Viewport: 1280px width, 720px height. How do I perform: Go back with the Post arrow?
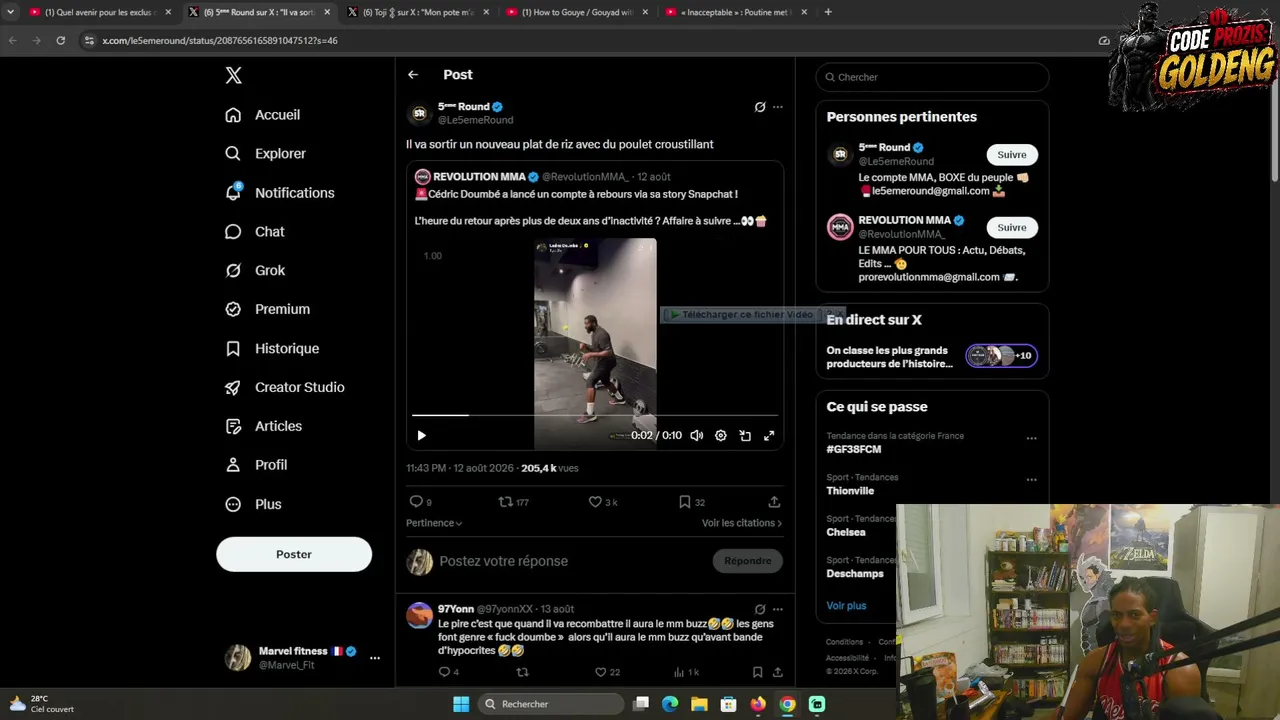[413, 75]
